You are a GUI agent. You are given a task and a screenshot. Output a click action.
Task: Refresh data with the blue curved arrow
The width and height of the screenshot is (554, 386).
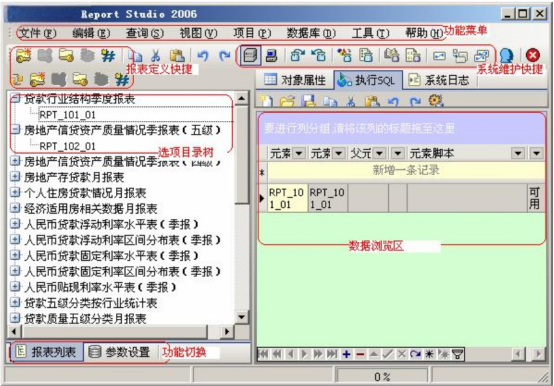click(x=416, y=354)
